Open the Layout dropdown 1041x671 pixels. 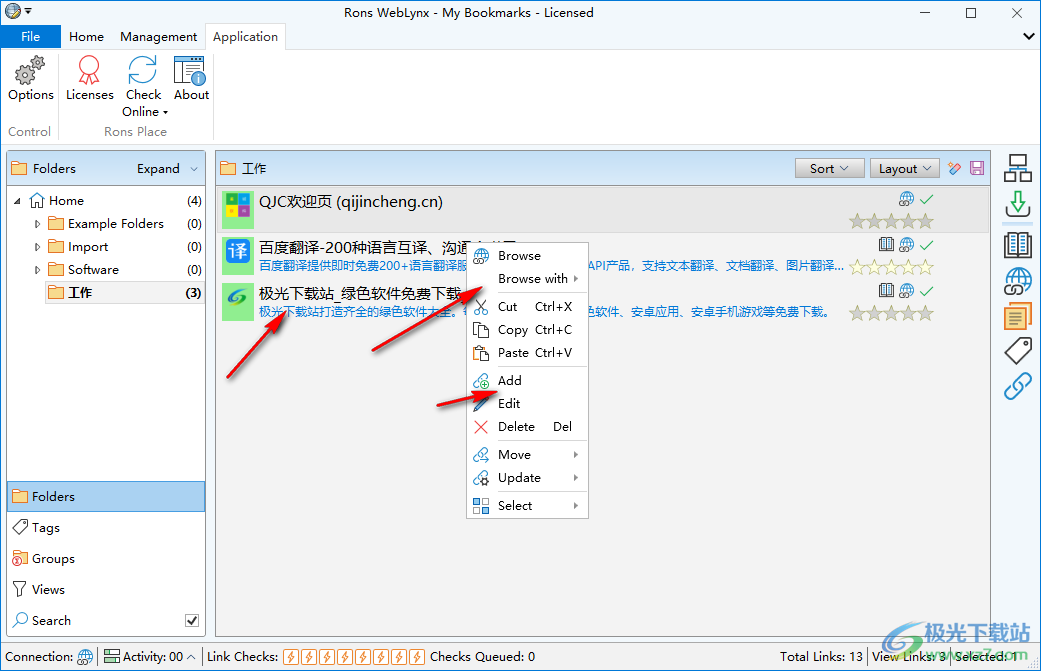(904, 169)
